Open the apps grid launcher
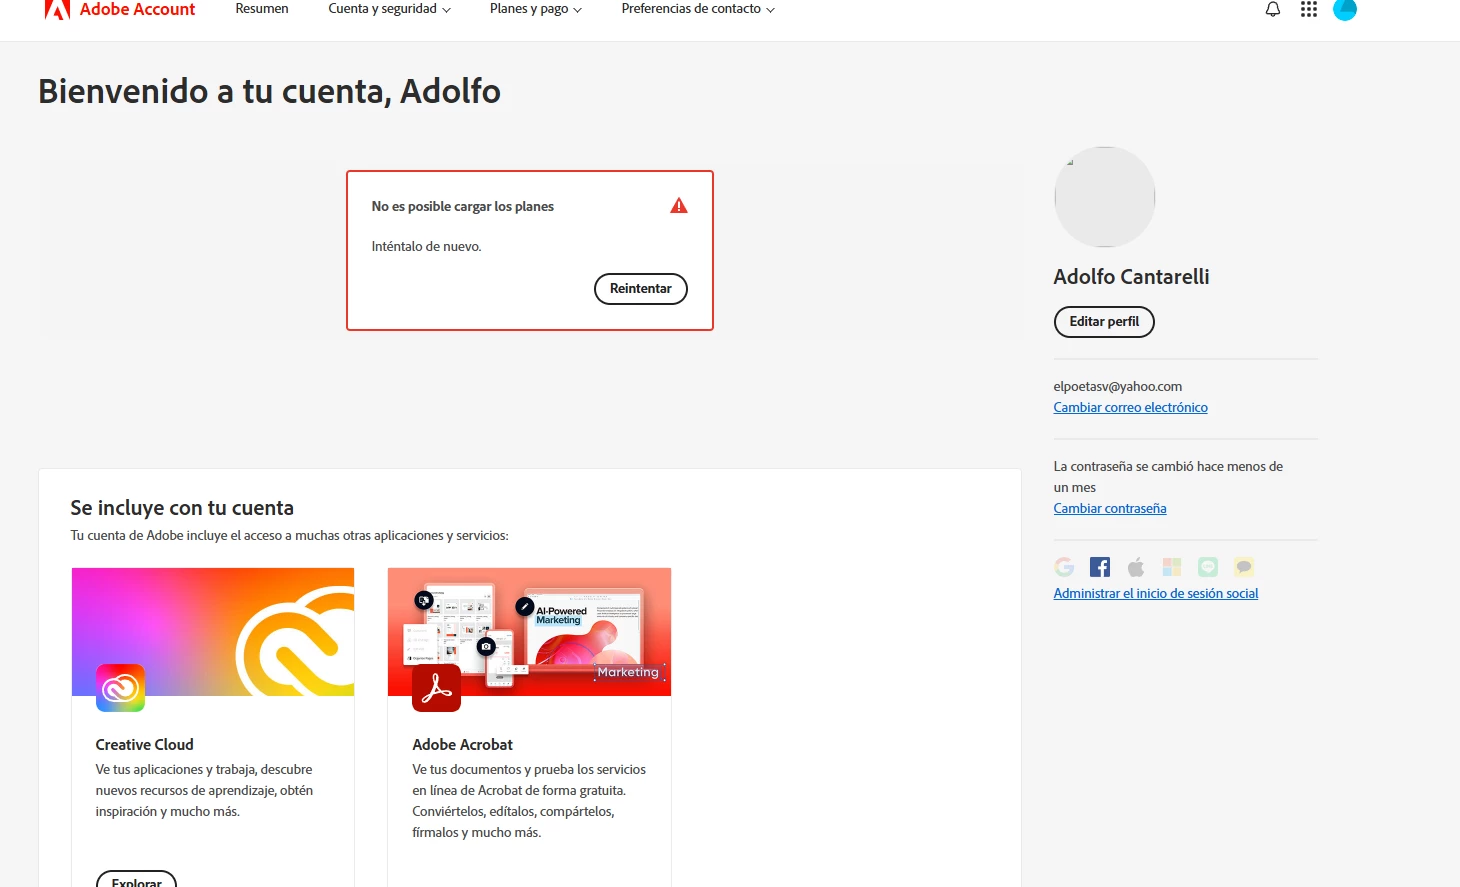Image resolution: width=1460 pixels, height=887 pixels. [1309, 9]
